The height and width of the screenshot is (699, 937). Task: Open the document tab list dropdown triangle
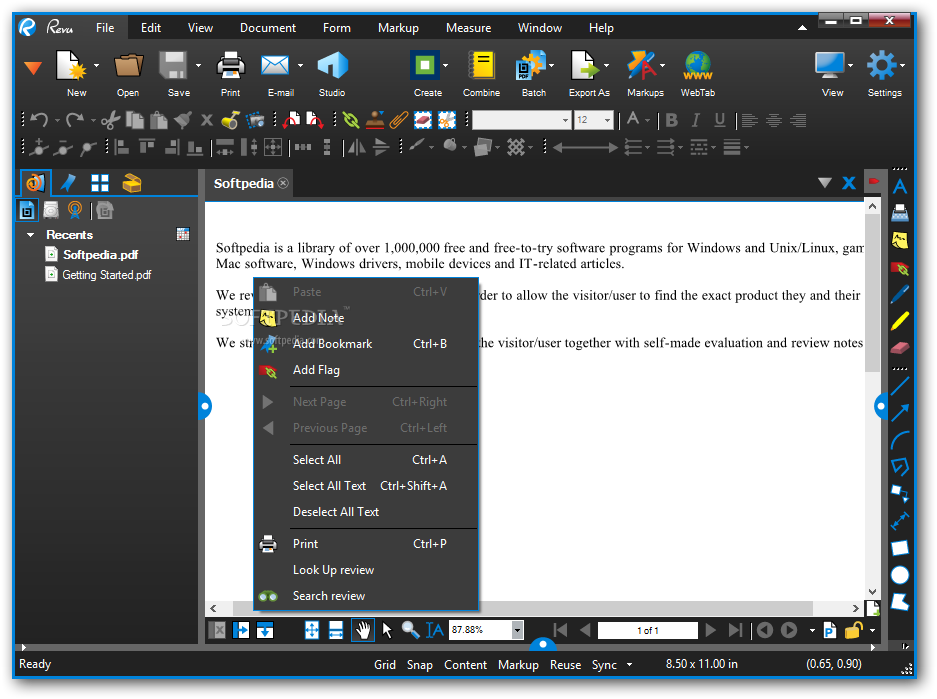[x=825, y=183]
